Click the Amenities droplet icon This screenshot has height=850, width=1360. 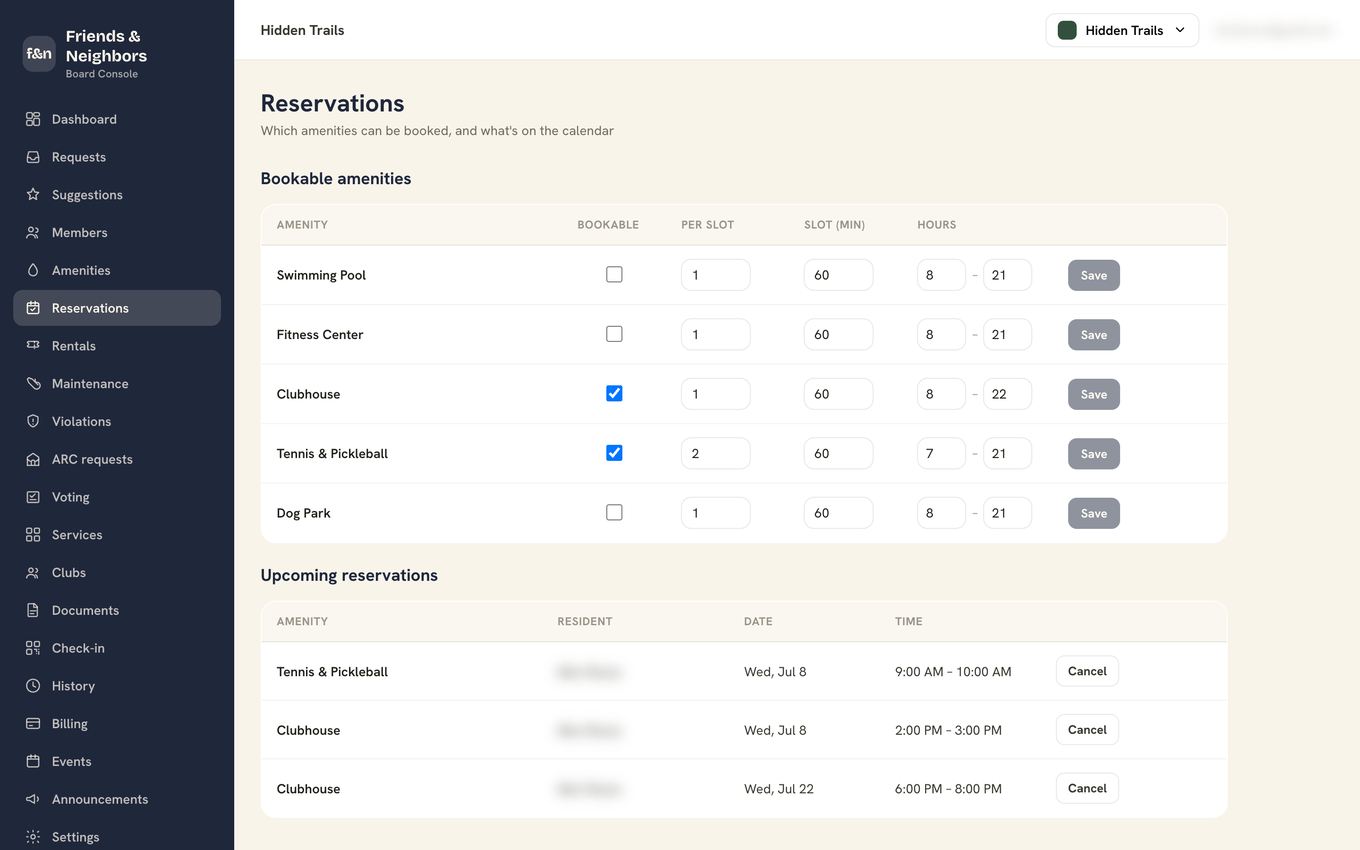click(x=33, y=270)
